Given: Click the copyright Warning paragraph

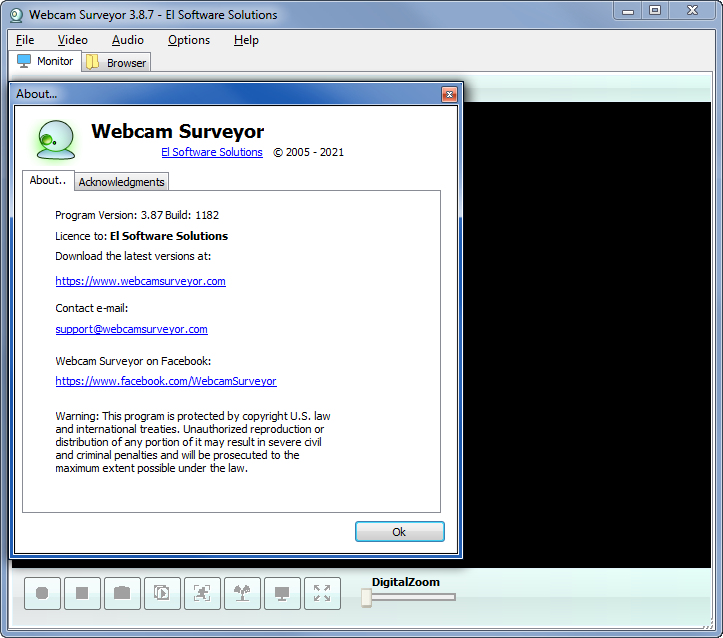Looking at the screenshot, I should pos(193,442).
